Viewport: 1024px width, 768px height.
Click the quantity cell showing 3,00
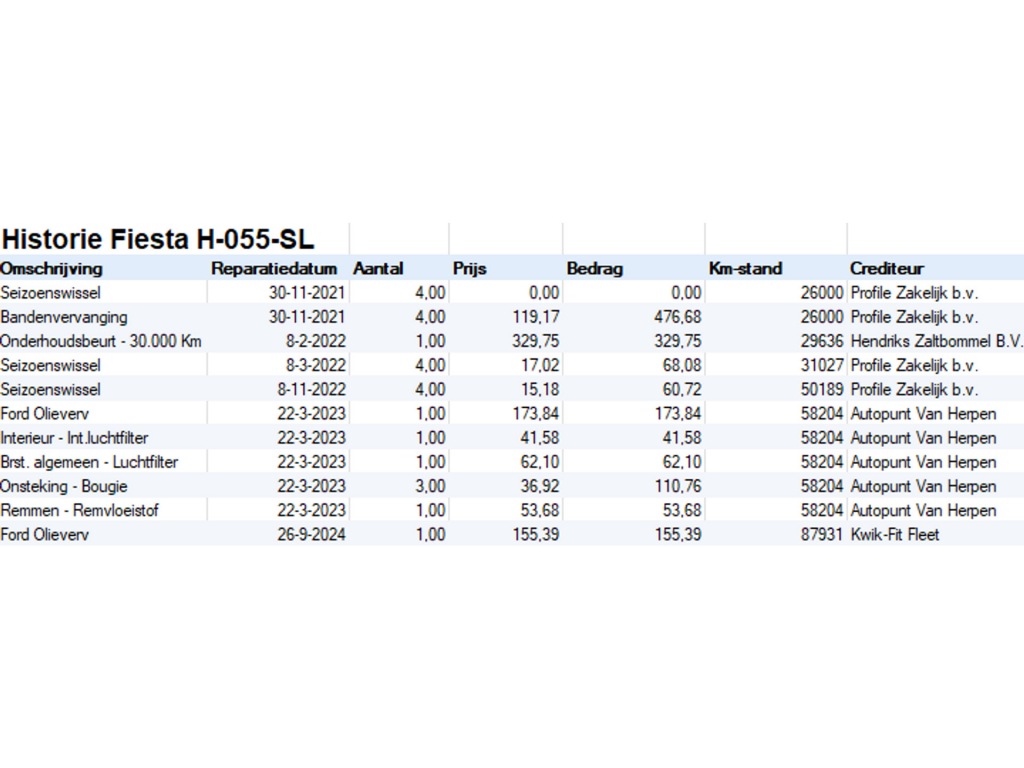430,486
